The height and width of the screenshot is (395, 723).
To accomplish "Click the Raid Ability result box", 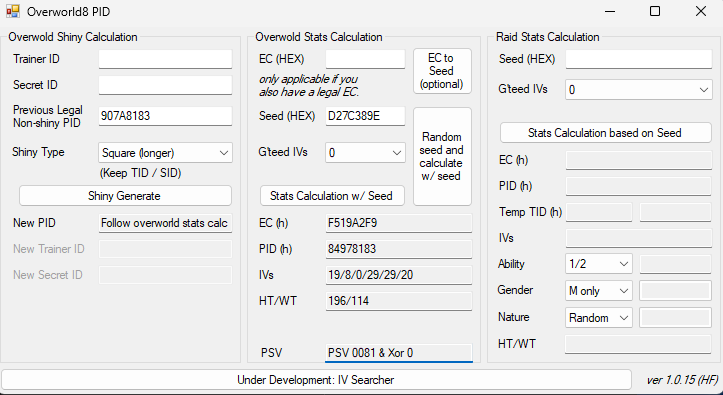I will coord(676,264).
